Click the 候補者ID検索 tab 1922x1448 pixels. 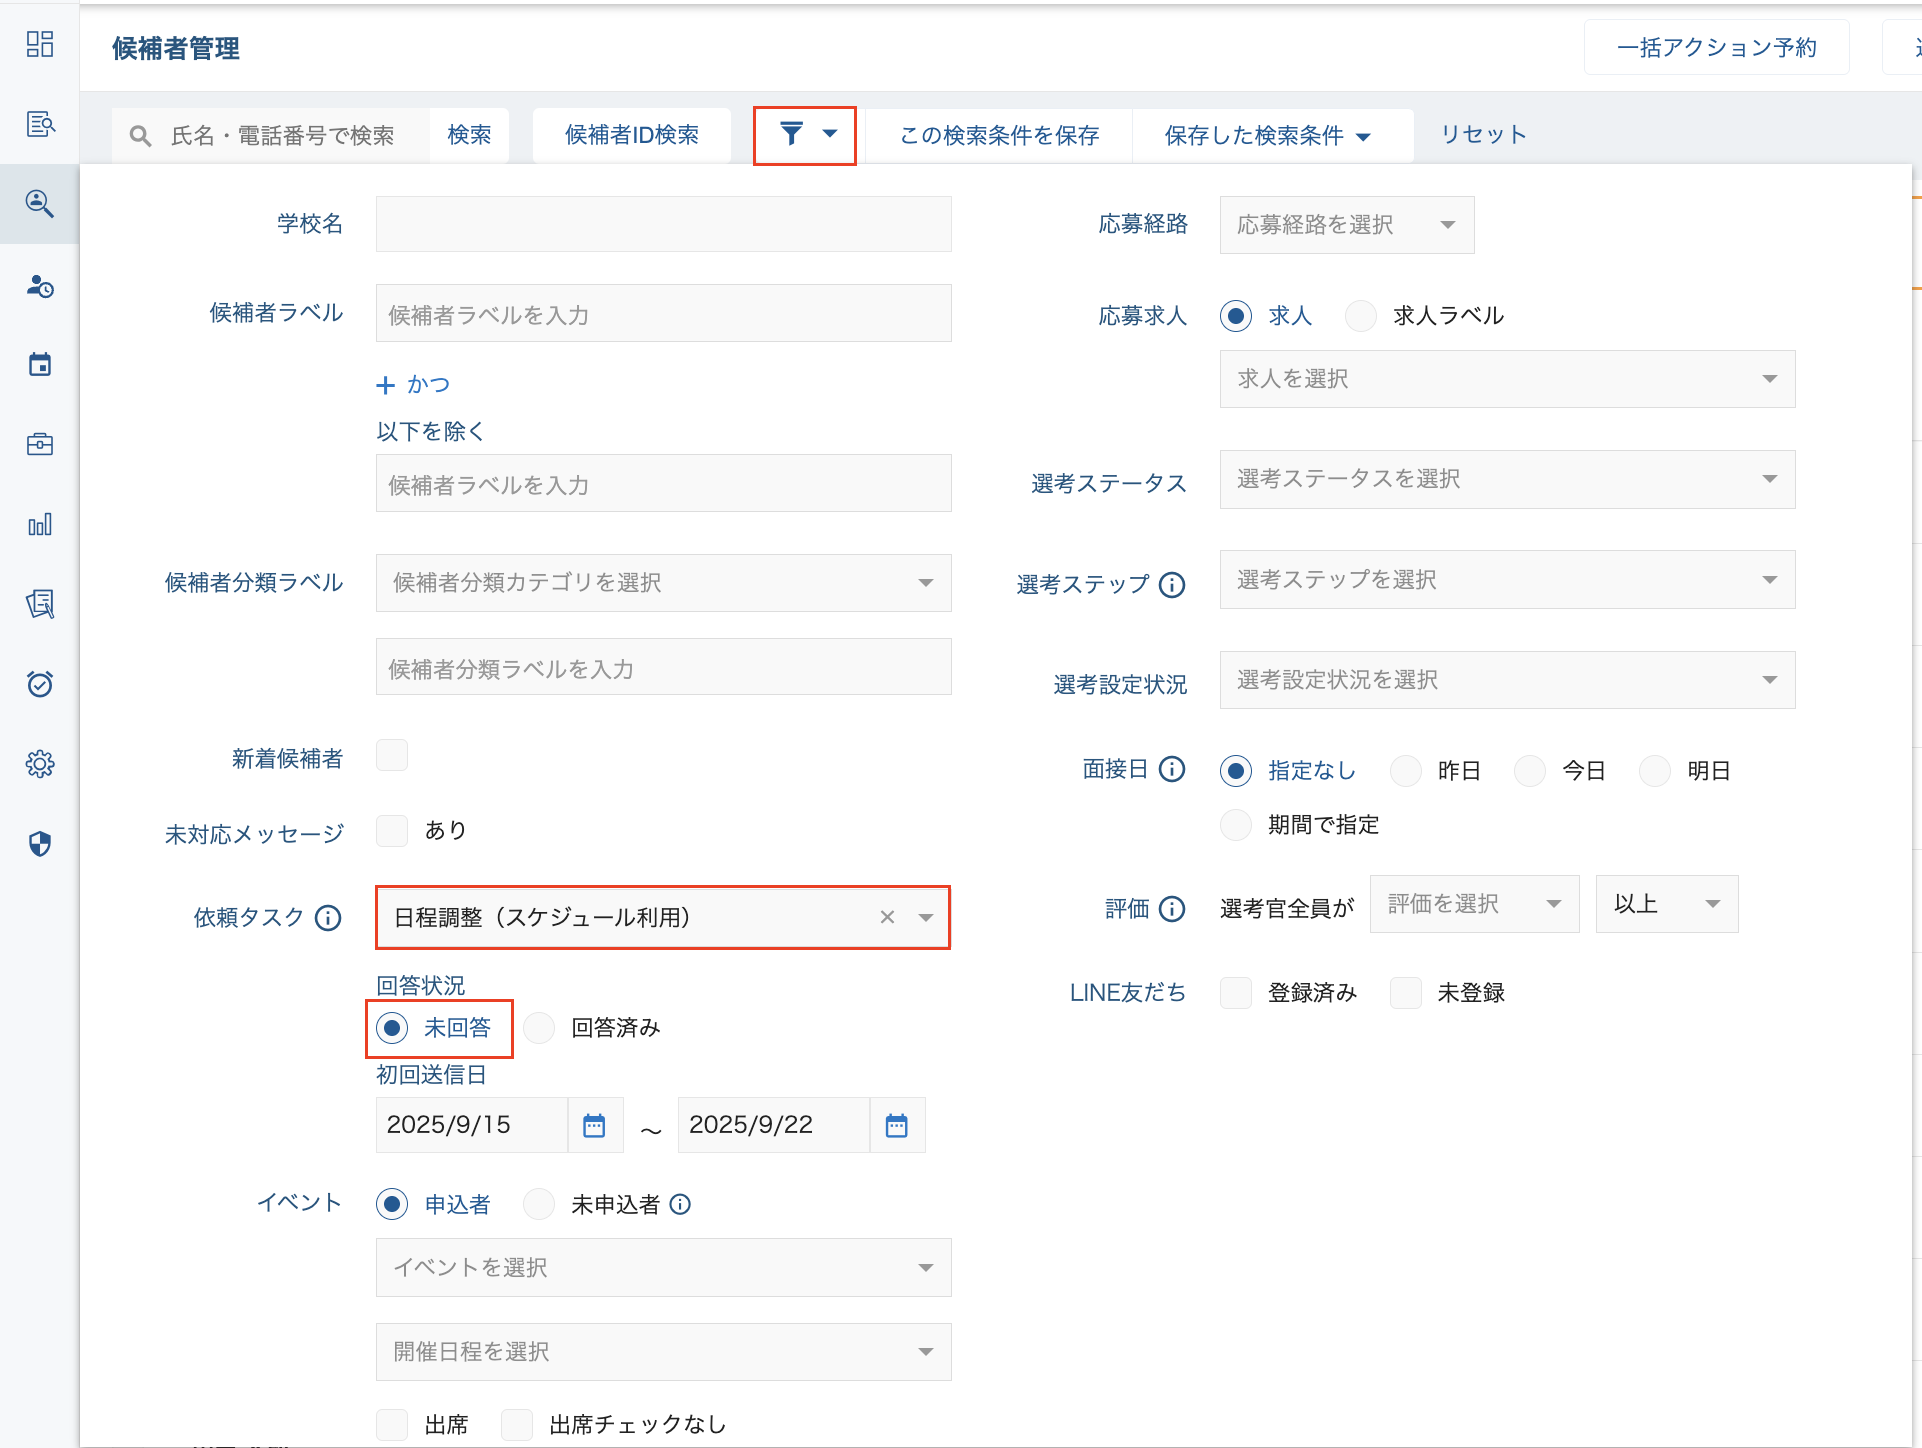click(x=631, y=135)
